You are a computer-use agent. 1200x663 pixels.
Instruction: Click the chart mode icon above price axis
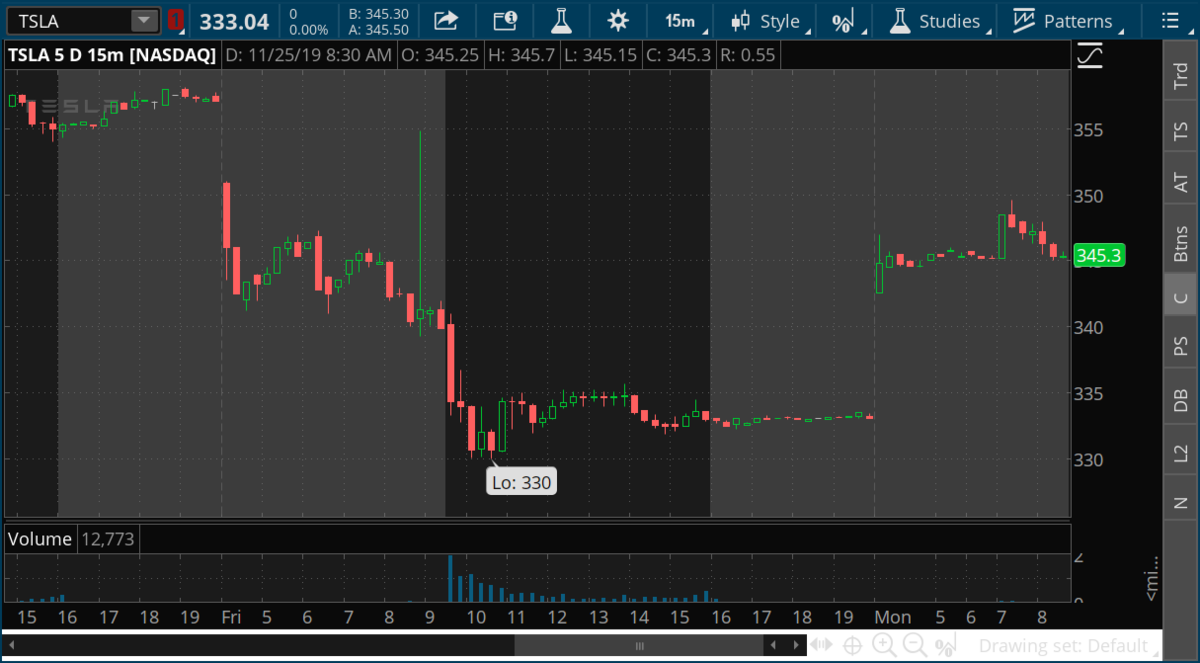coord(1090,56)
